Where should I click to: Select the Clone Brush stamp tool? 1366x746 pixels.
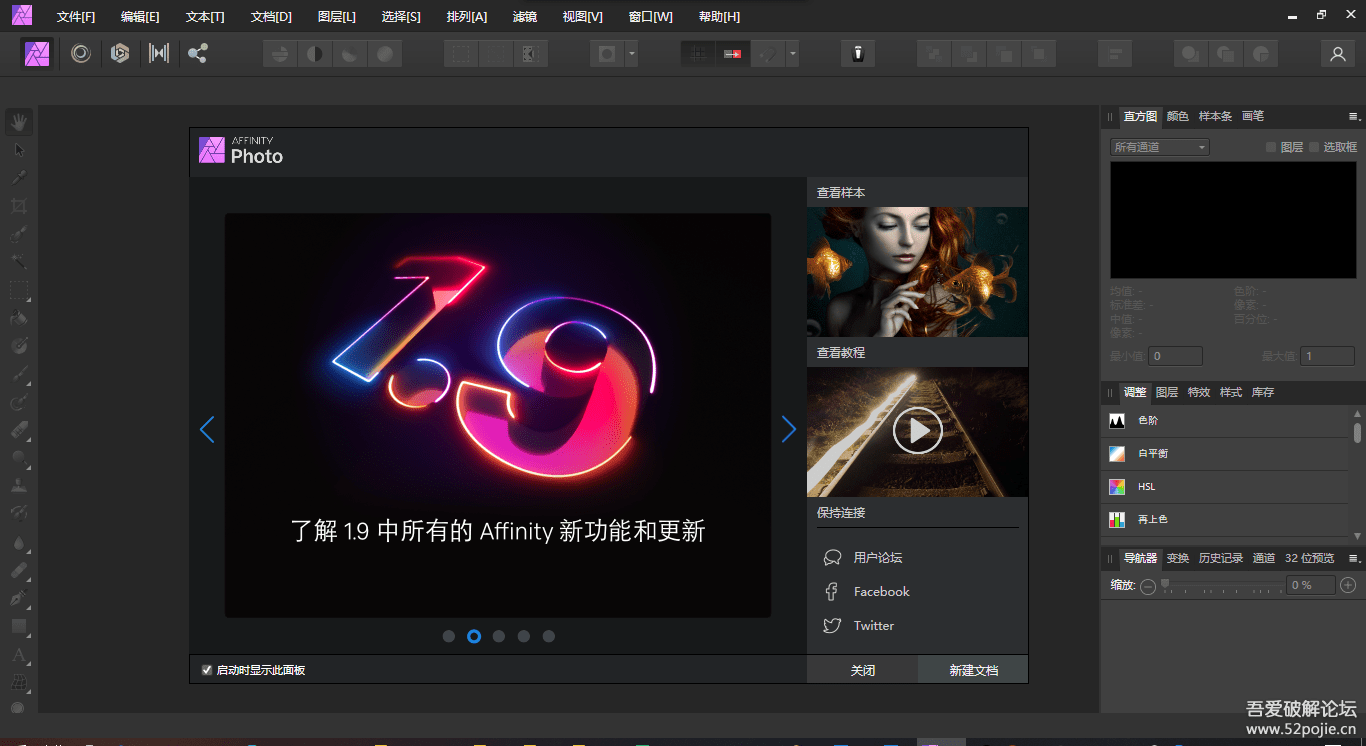[19, 485]
